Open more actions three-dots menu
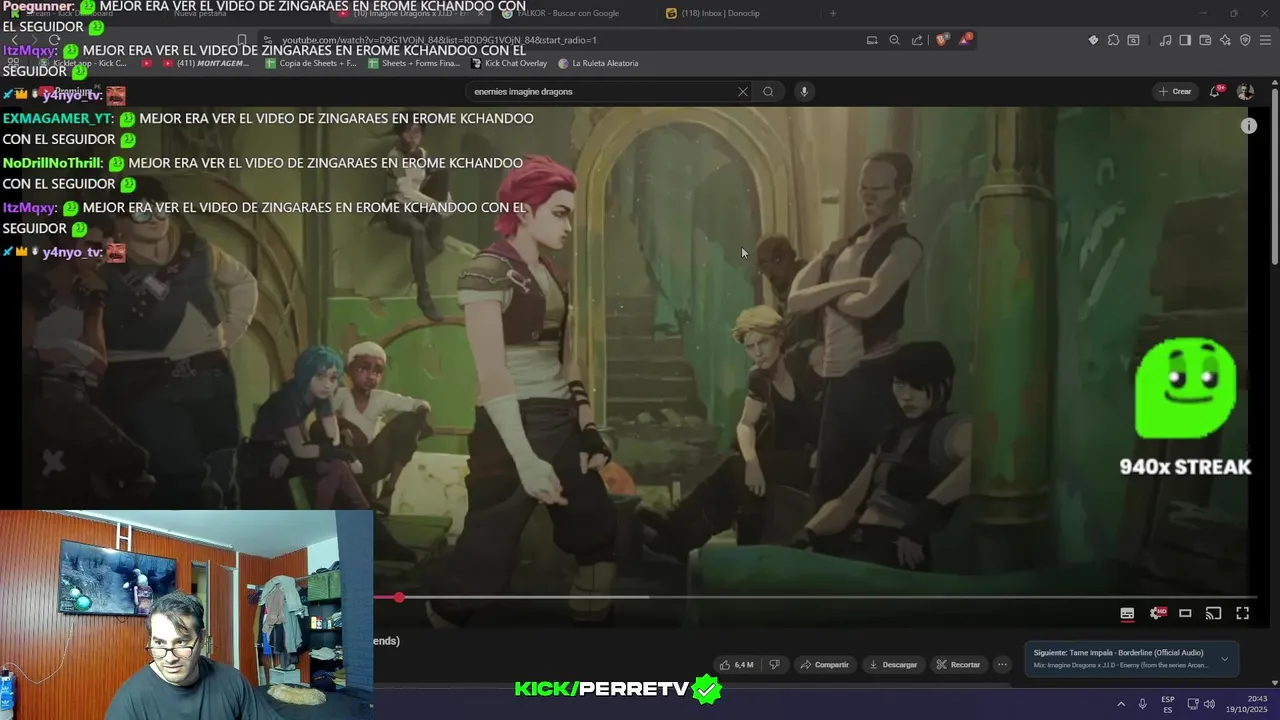 pyautogui.click(x=1002, y=664)
